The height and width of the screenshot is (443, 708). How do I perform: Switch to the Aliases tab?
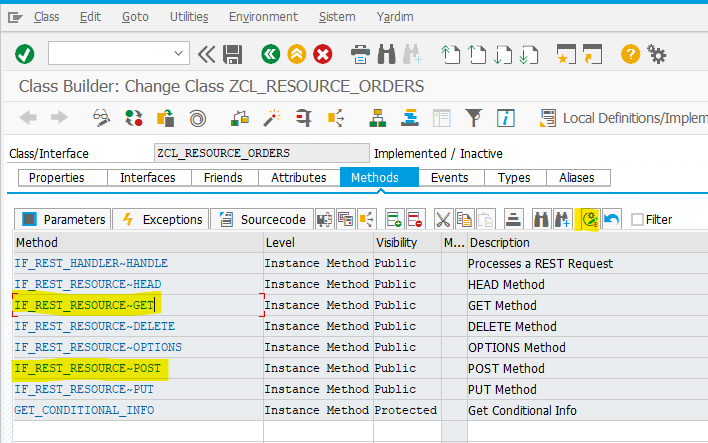point(577,177)
